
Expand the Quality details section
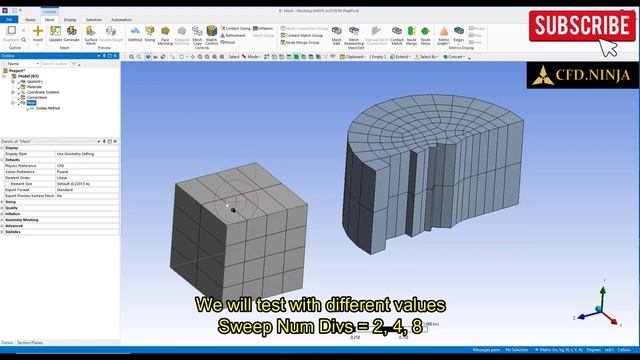point(2,208)
